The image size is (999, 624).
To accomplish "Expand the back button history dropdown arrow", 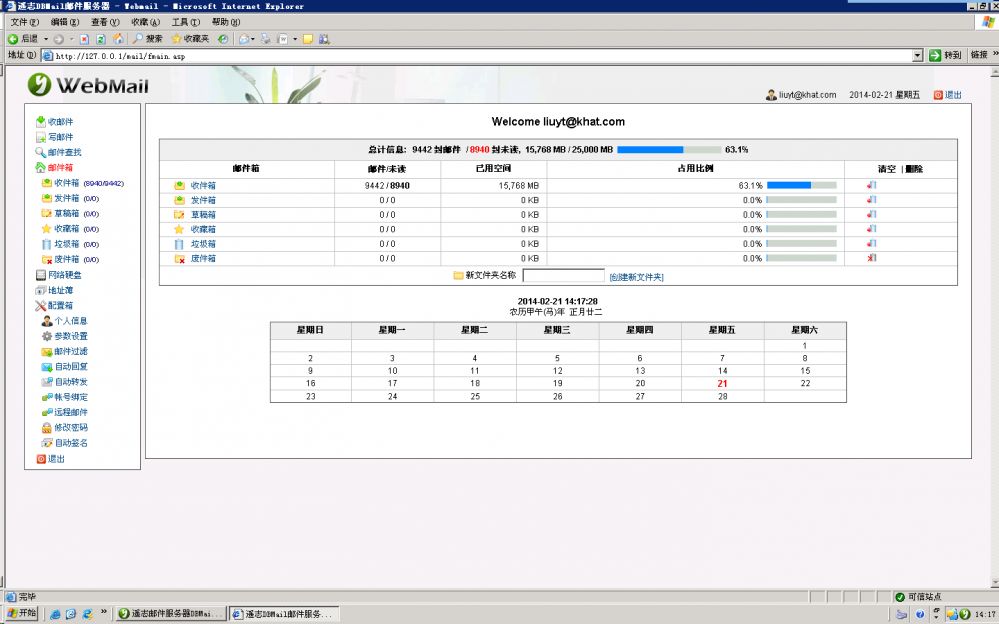I will click(46, 39).
